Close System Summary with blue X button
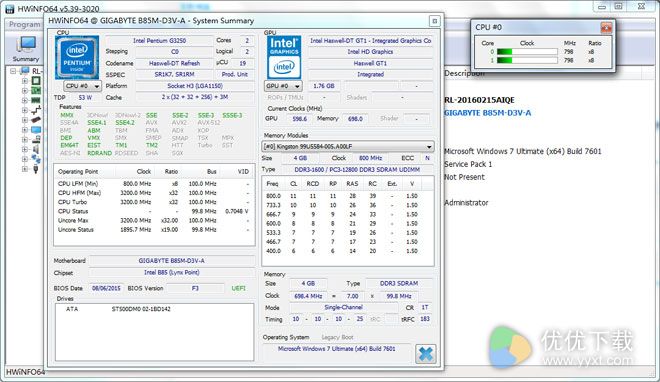660x382 pixels. pyautogui.click(x=426, y=354)
